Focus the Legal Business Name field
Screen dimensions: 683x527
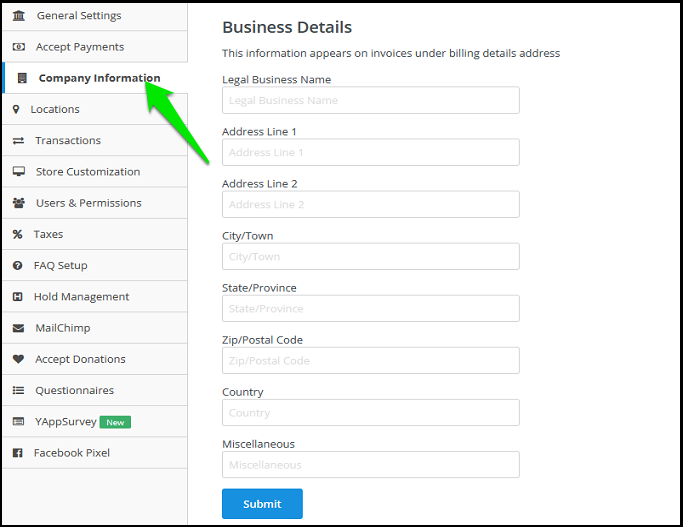(x=370, y=100)
